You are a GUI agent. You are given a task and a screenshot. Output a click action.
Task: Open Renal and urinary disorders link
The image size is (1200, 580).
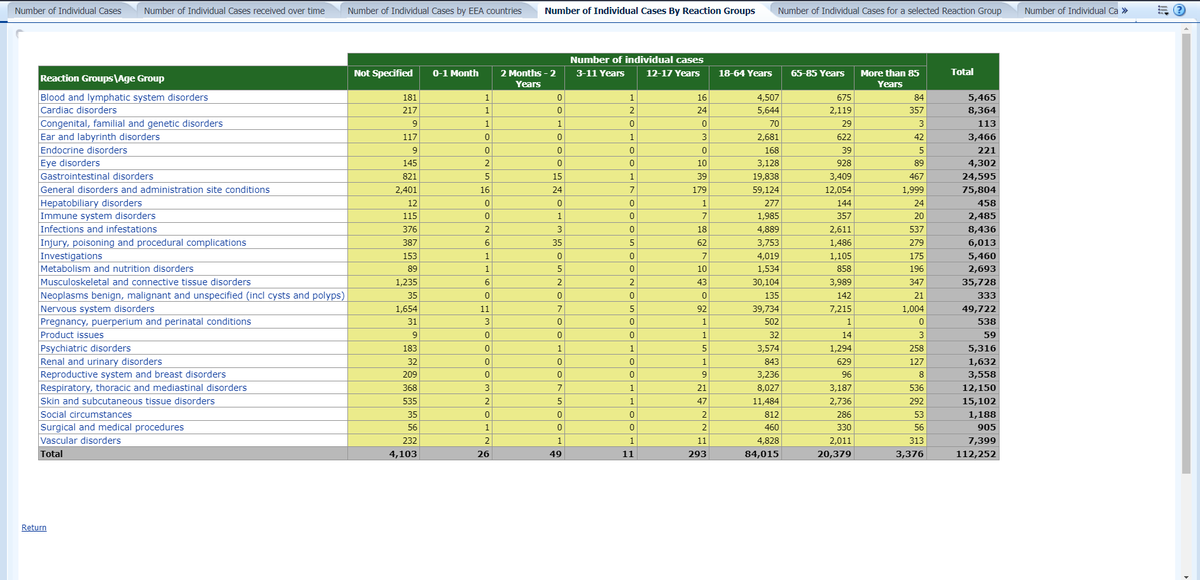(101, 361)
